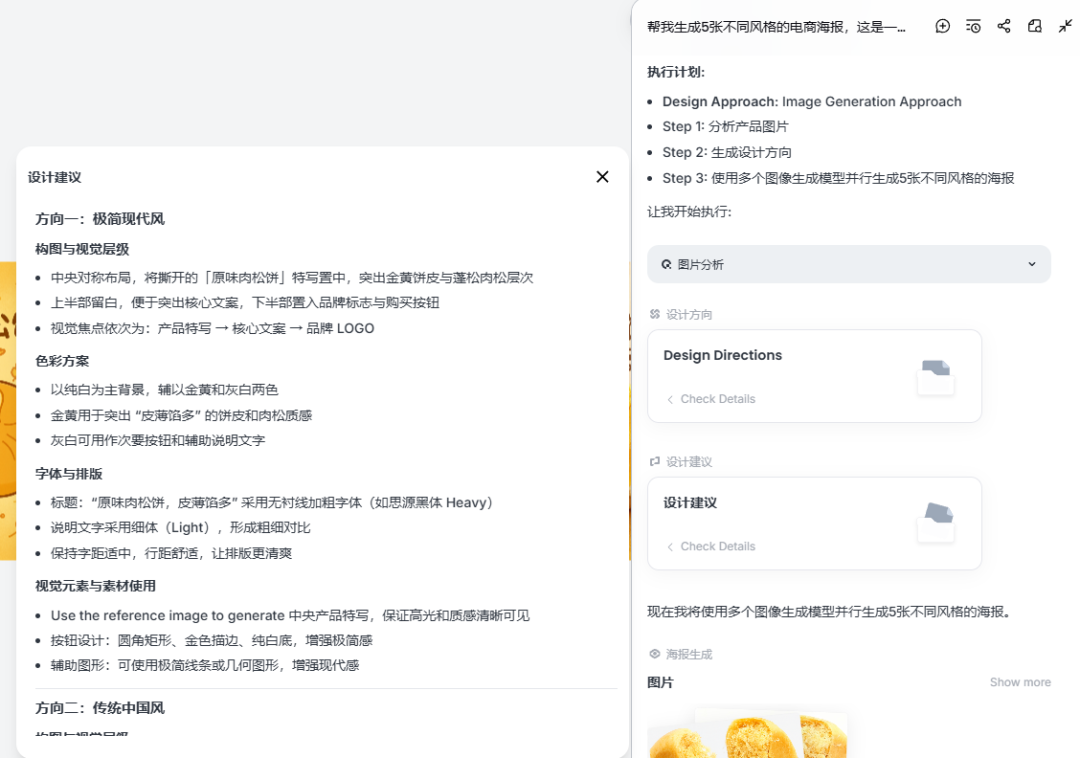Click the 视觉焦点依次为 bullet line

click(x=212, y=328)
